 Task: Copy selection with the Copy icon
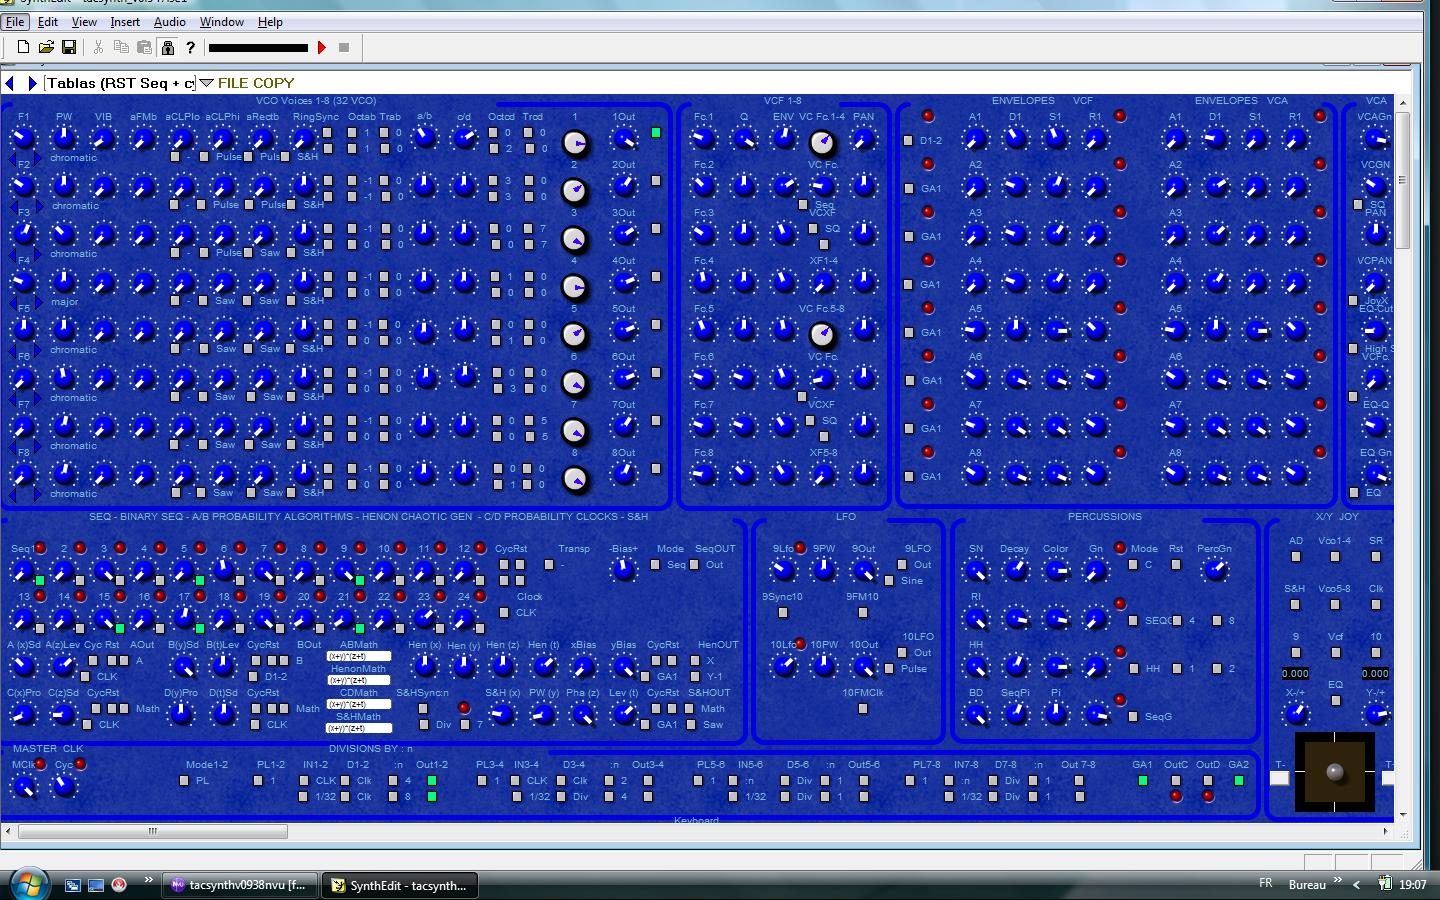pyautogui.click(x=123, y=46)
